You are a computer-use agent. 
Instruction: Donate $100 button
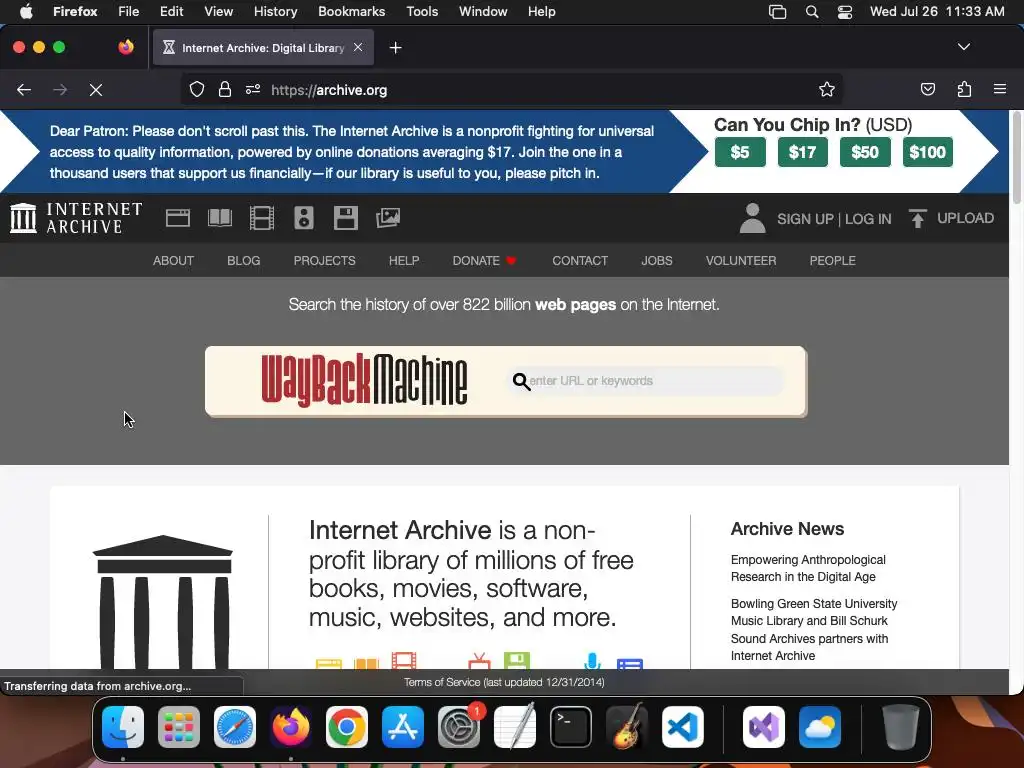pyautogui.click(x=927, y=152)
